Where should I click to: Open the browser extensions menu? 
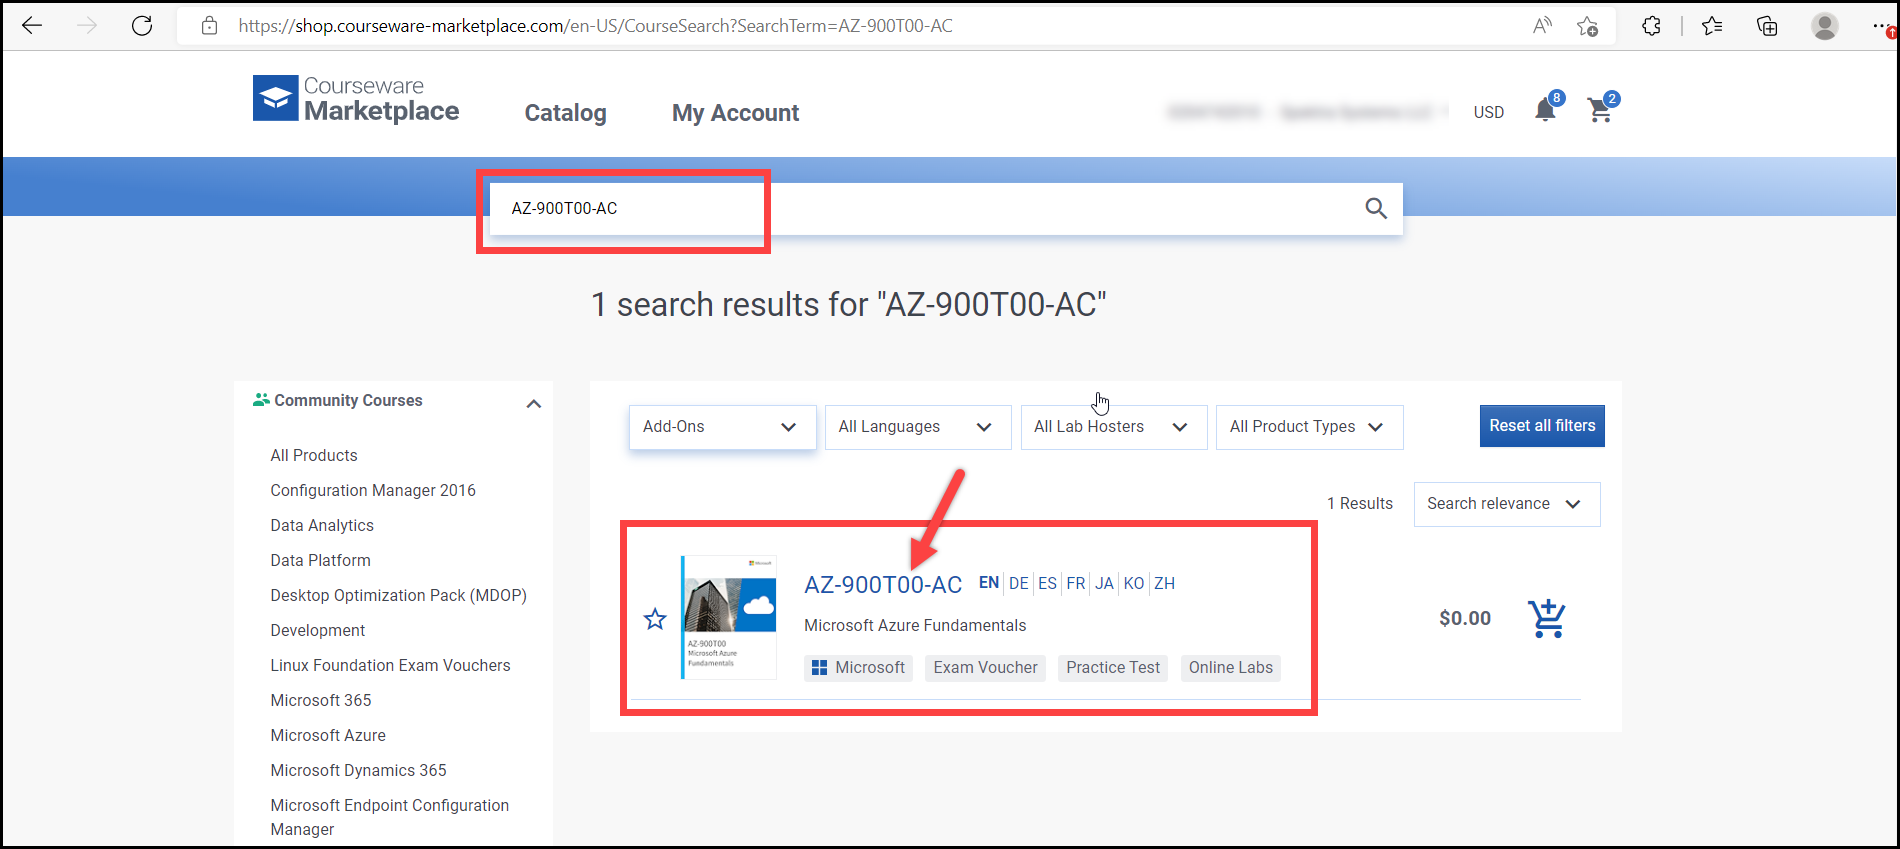point(1651,26)
